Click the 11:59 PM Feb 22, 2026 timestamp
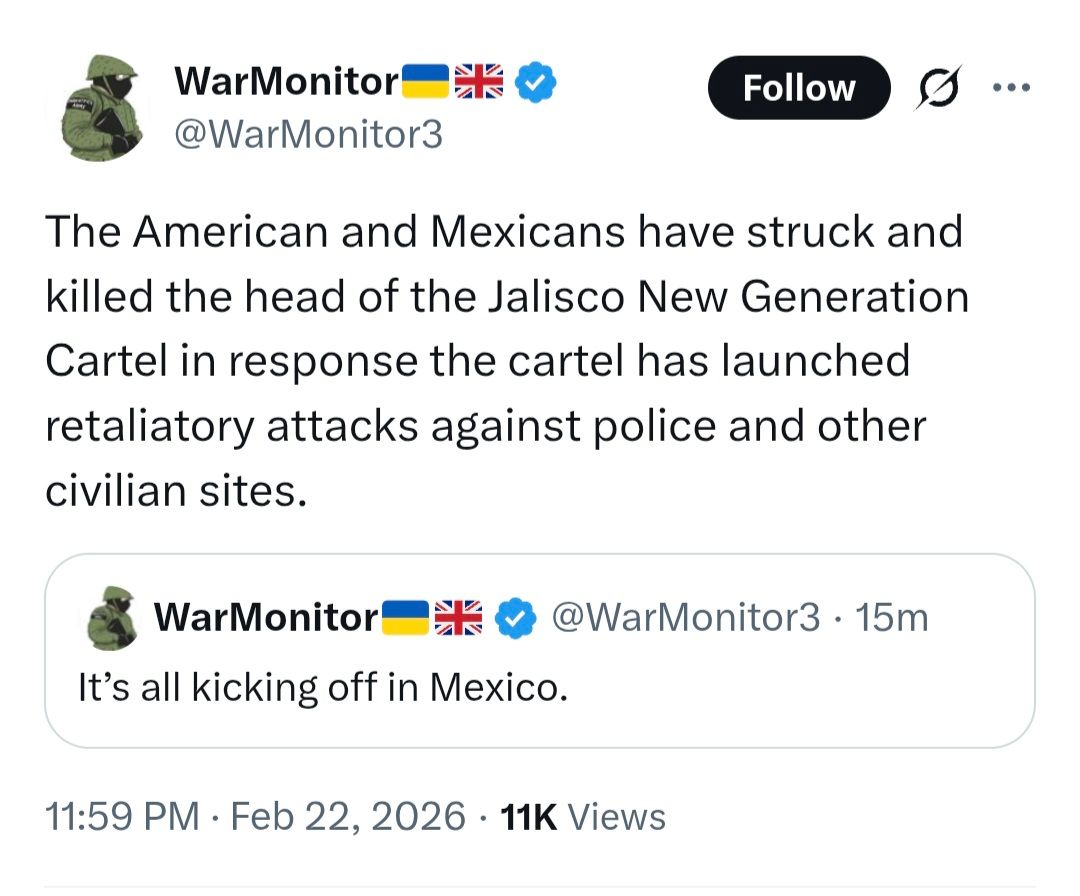This screenshot has width=1080, height=896. (x=255, y=816)
